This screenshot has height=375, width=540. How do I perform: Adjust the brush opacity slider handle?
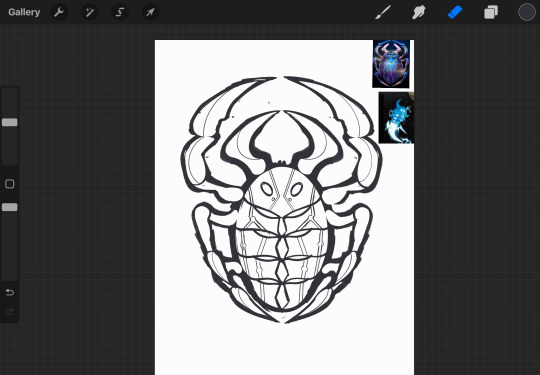tap(10, 207)
